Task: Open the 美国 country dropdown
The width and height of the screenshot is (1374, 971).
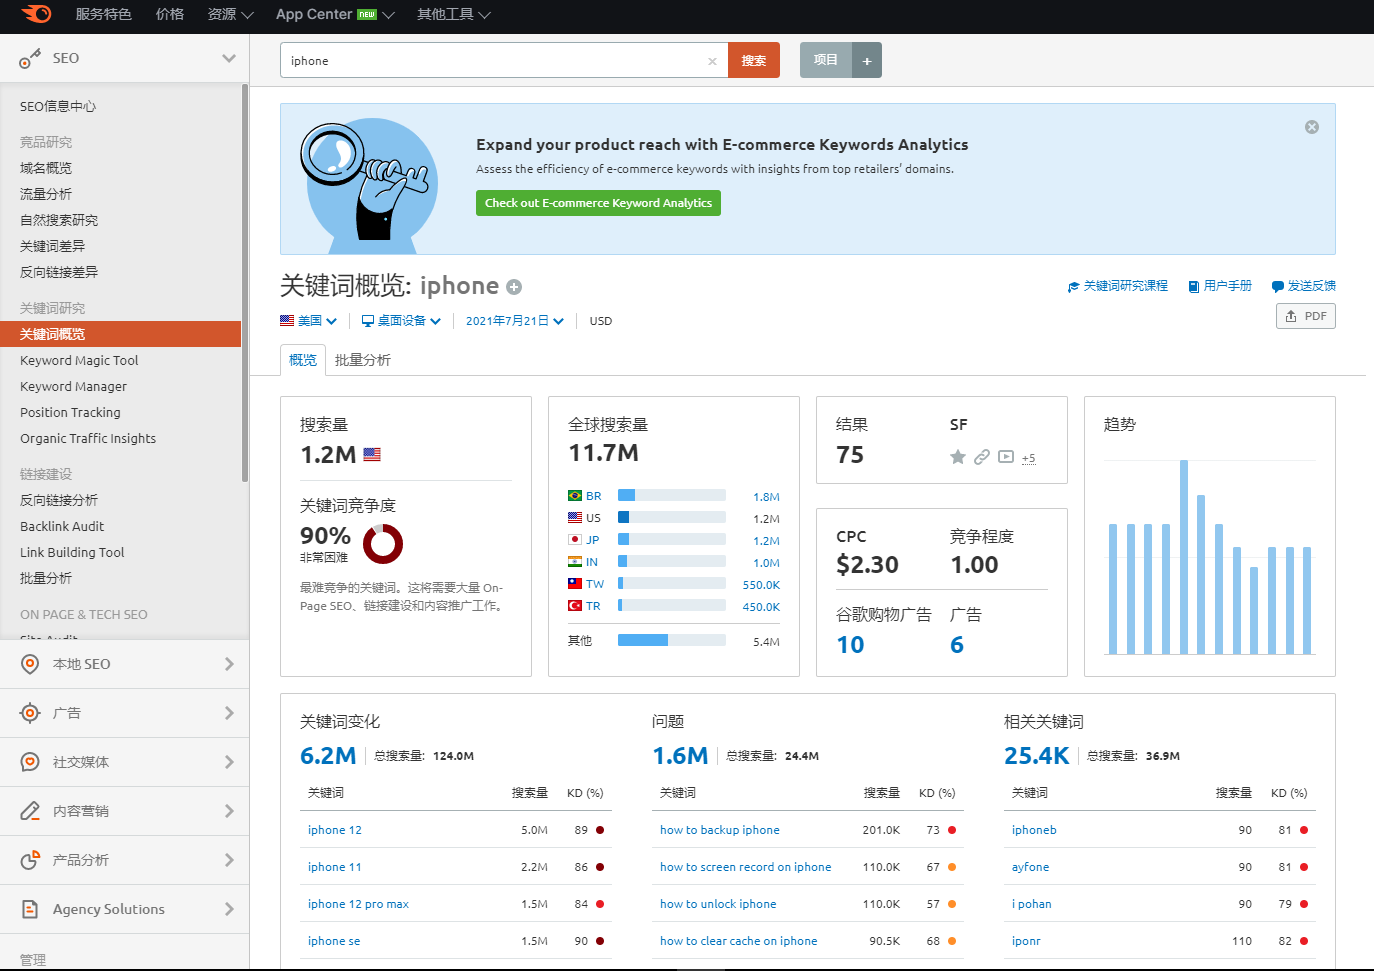Action: [x=308, y=321]
